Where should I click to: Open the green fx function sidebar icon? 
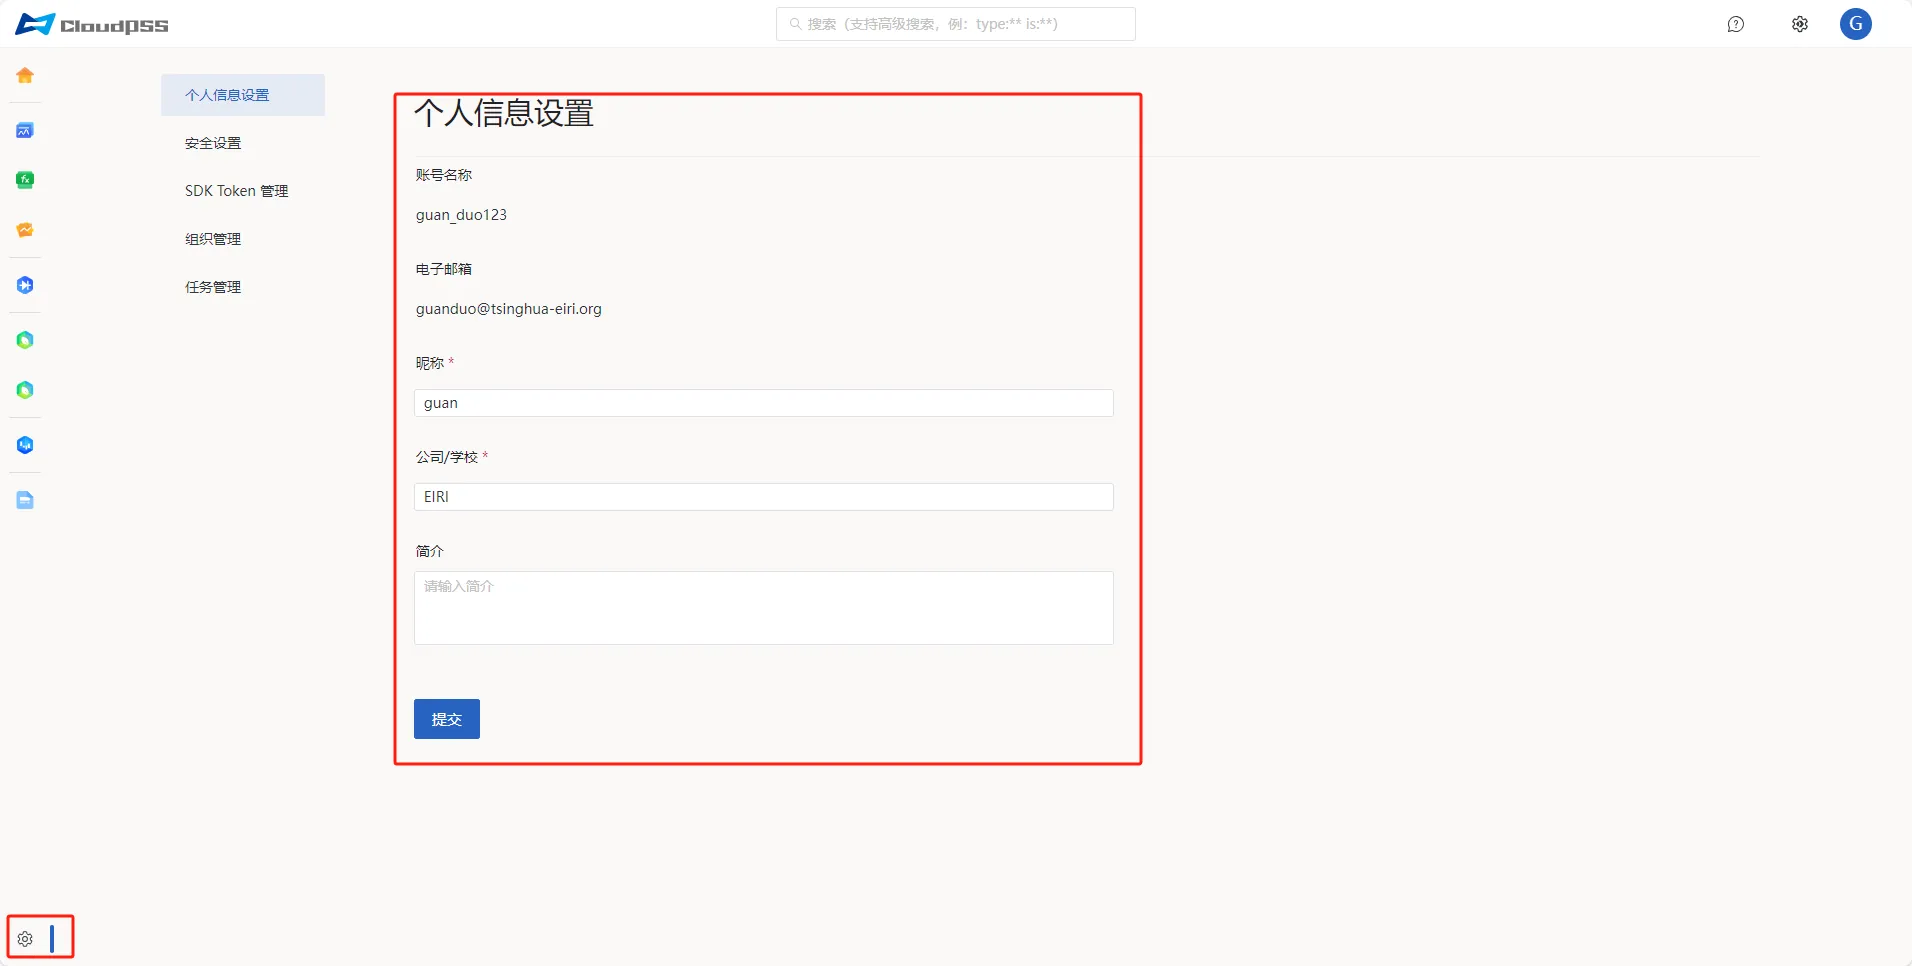[25, 180]
